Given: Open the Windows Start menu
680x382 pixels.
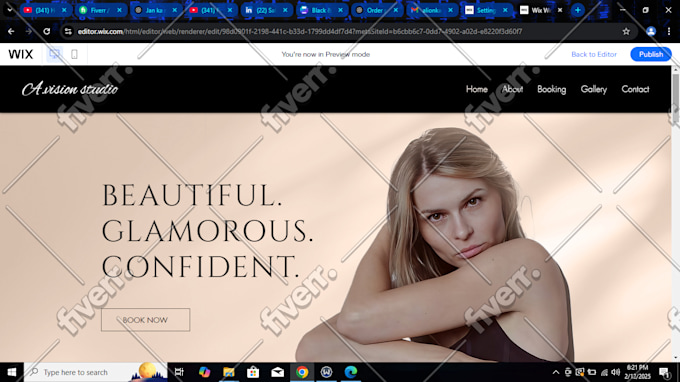Looking at the screenshot, I should coord(12,372).
